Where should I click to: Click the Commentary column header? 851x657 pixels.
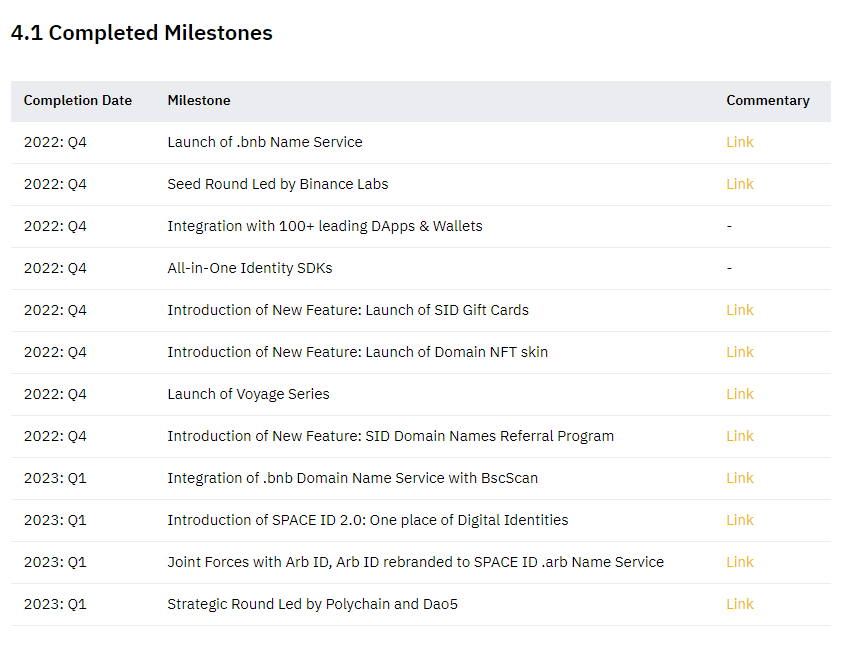click(768, 100)
